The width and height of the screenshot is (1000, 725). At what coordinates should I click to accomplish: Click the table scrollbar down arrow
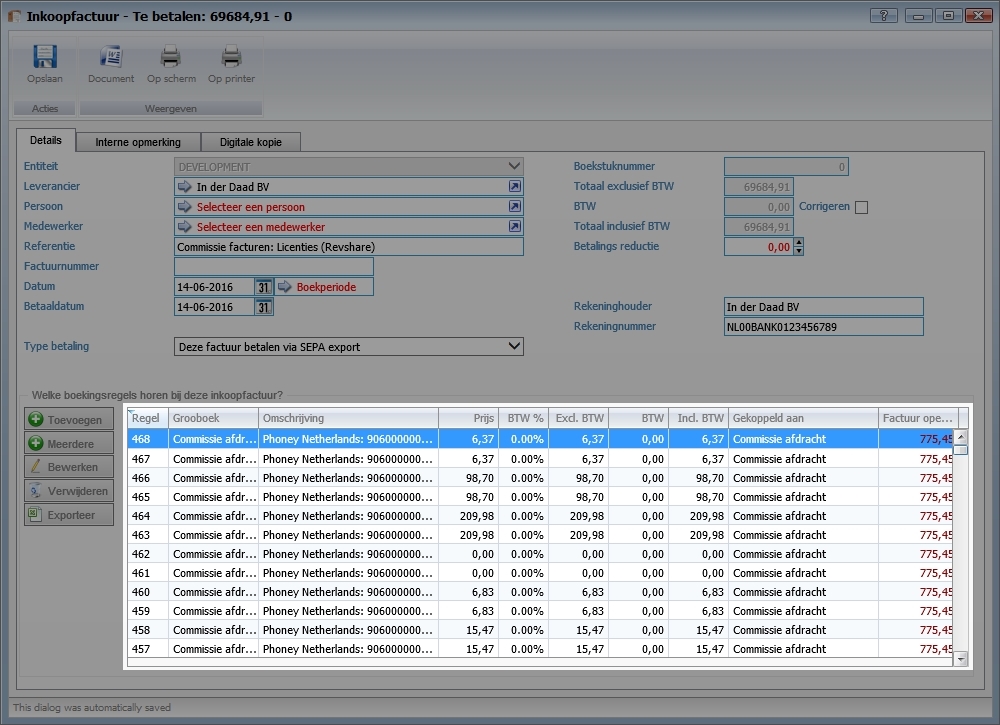point(961,658)
